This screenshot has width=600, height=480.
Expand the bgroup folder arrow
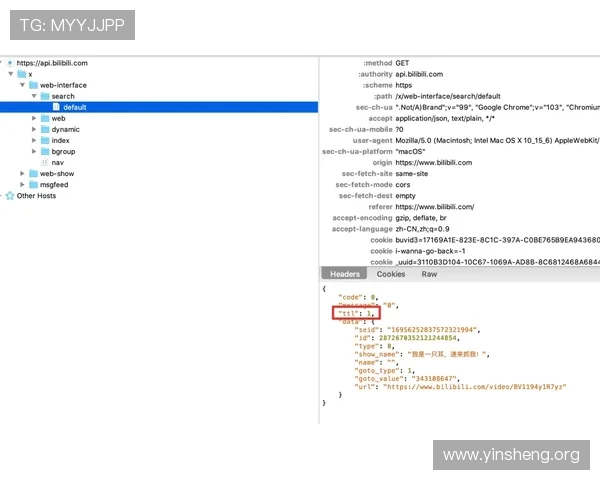click(x=34, y=151)
